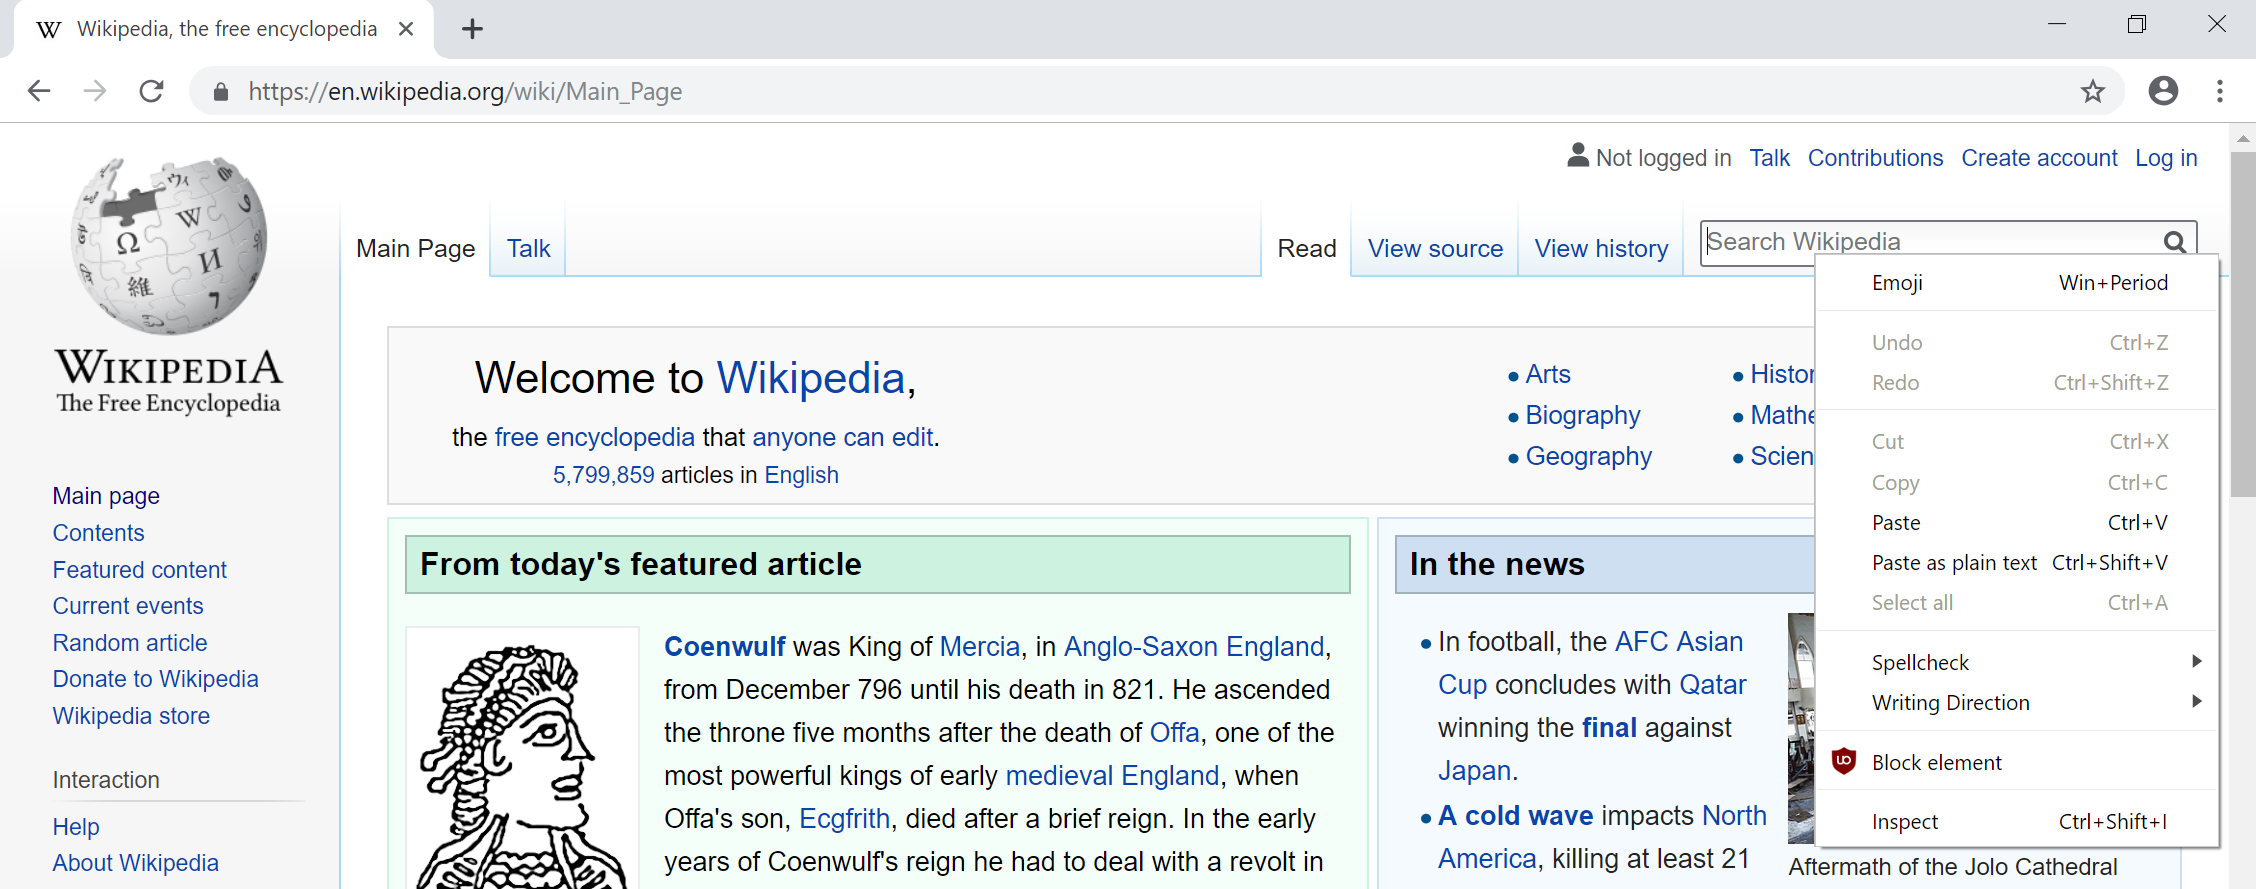This screenshot has width=2256, height=889.
Task: Click the Redo context menu entry
Action: (2017, 383)
